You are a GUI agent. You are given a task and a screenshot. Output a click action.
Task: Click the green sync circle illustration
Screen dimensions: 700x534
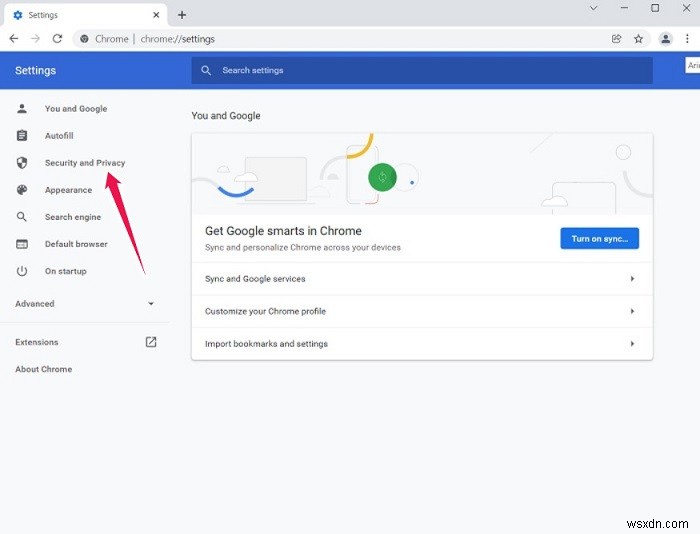coord(382,177)
